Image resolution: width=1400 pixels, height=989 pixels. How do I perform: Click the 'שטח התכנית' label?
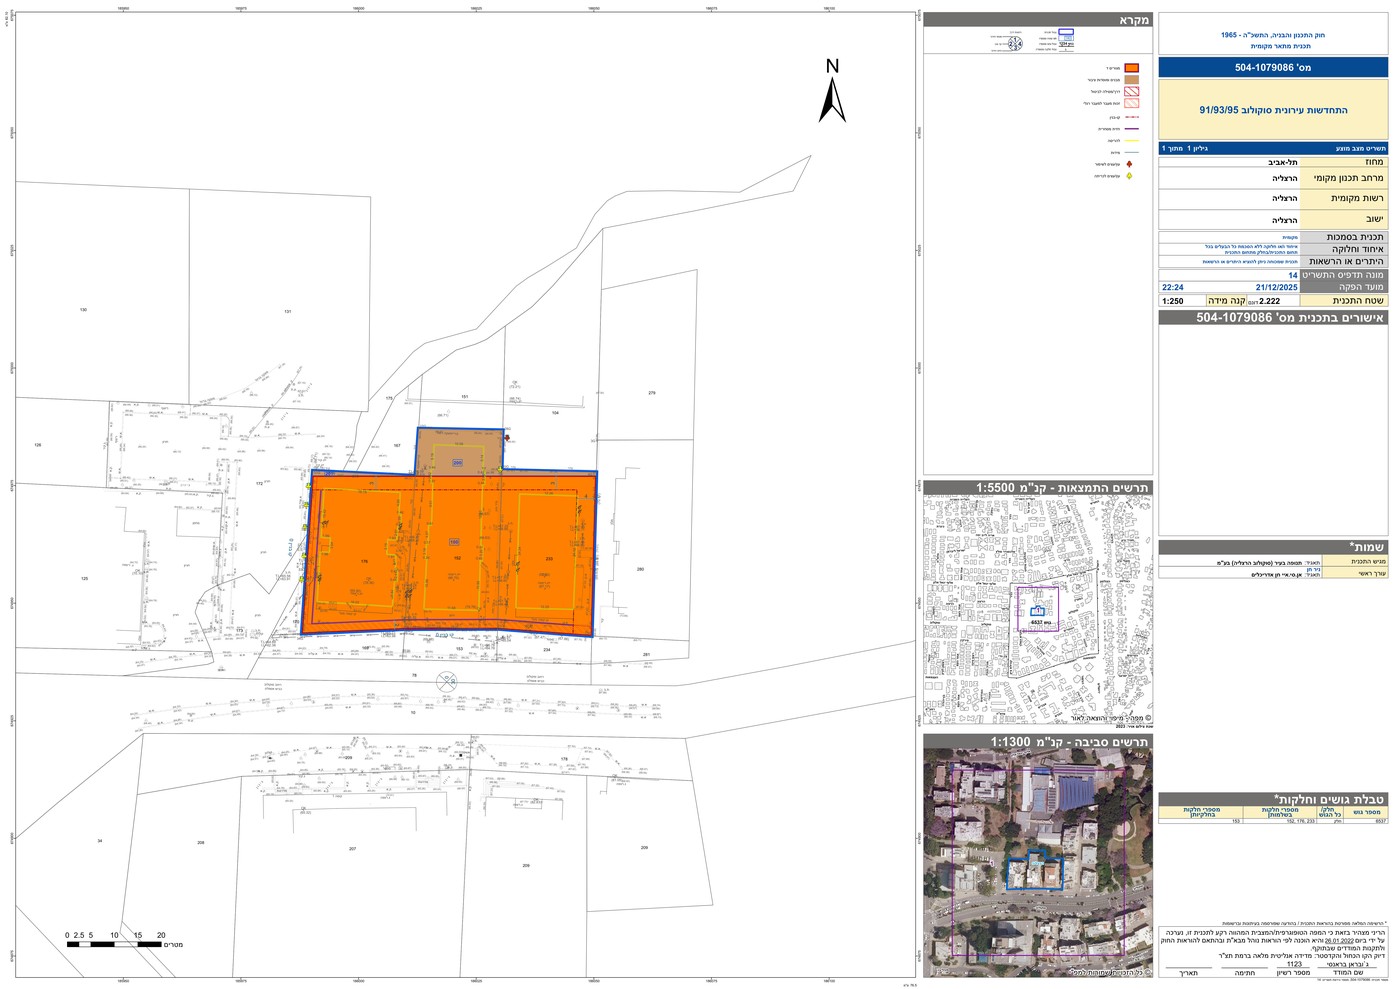point(1358,301)
